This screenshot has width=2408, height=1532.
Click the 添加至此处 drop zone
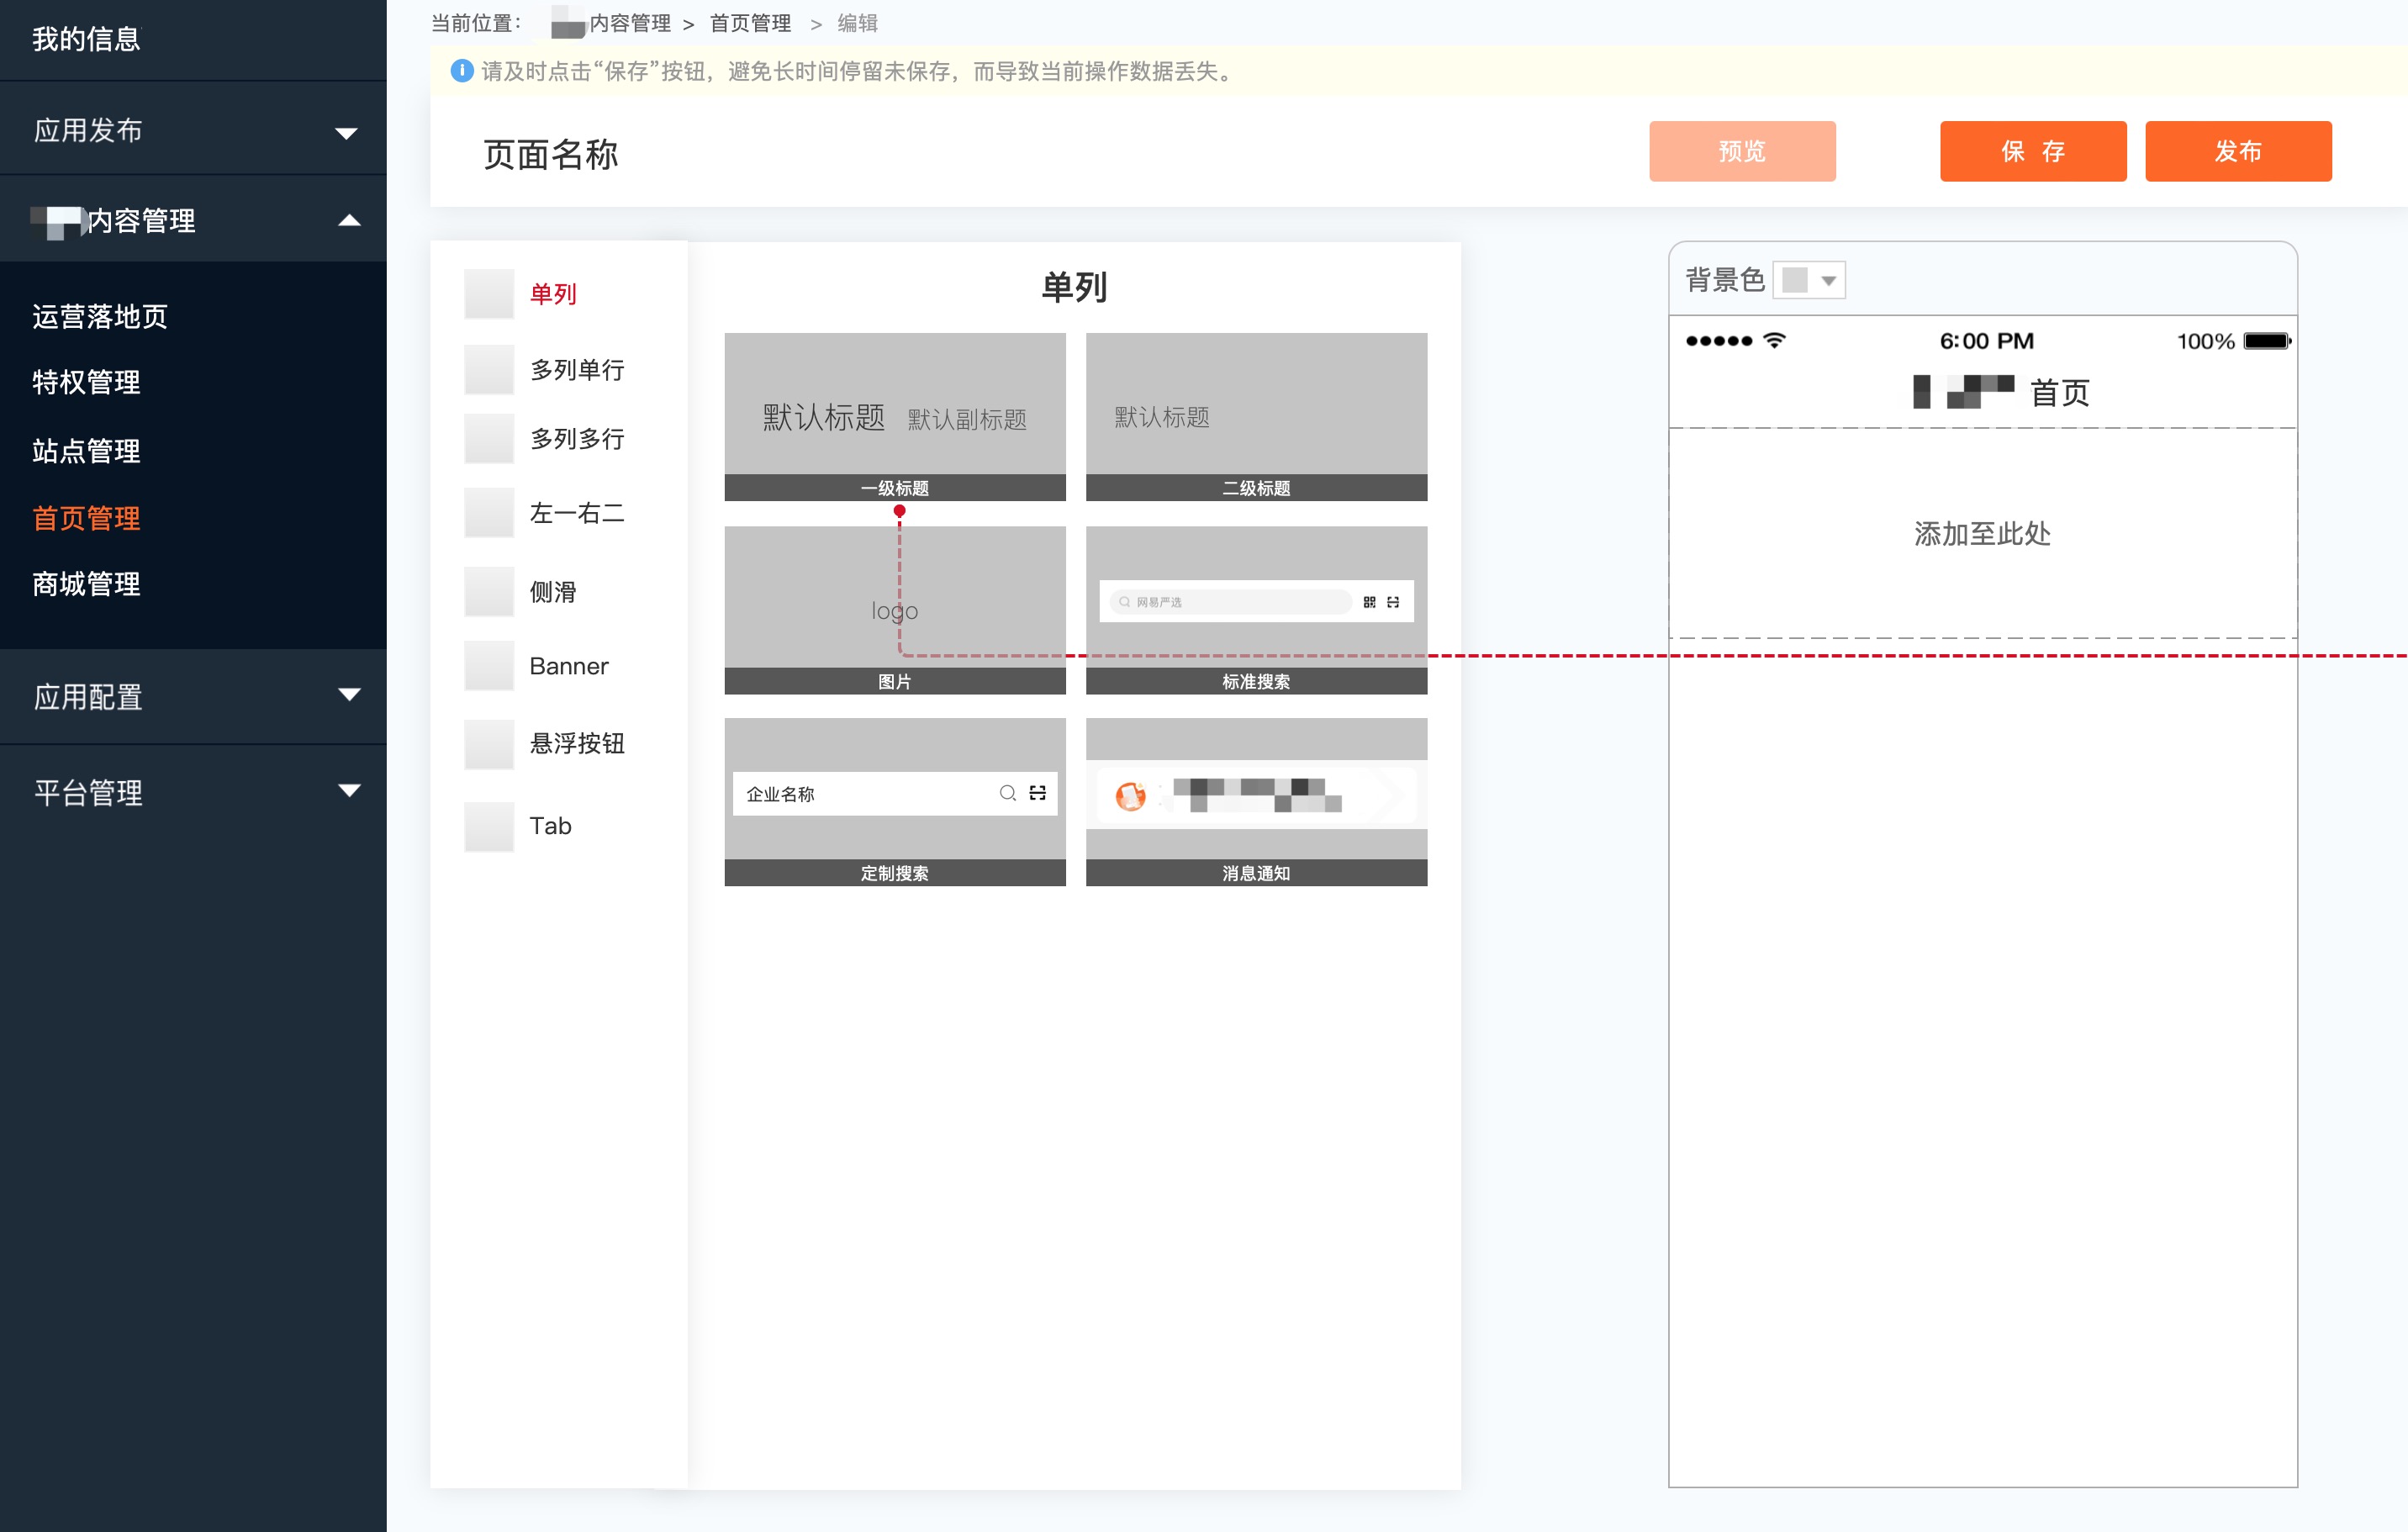point(1983,533)
